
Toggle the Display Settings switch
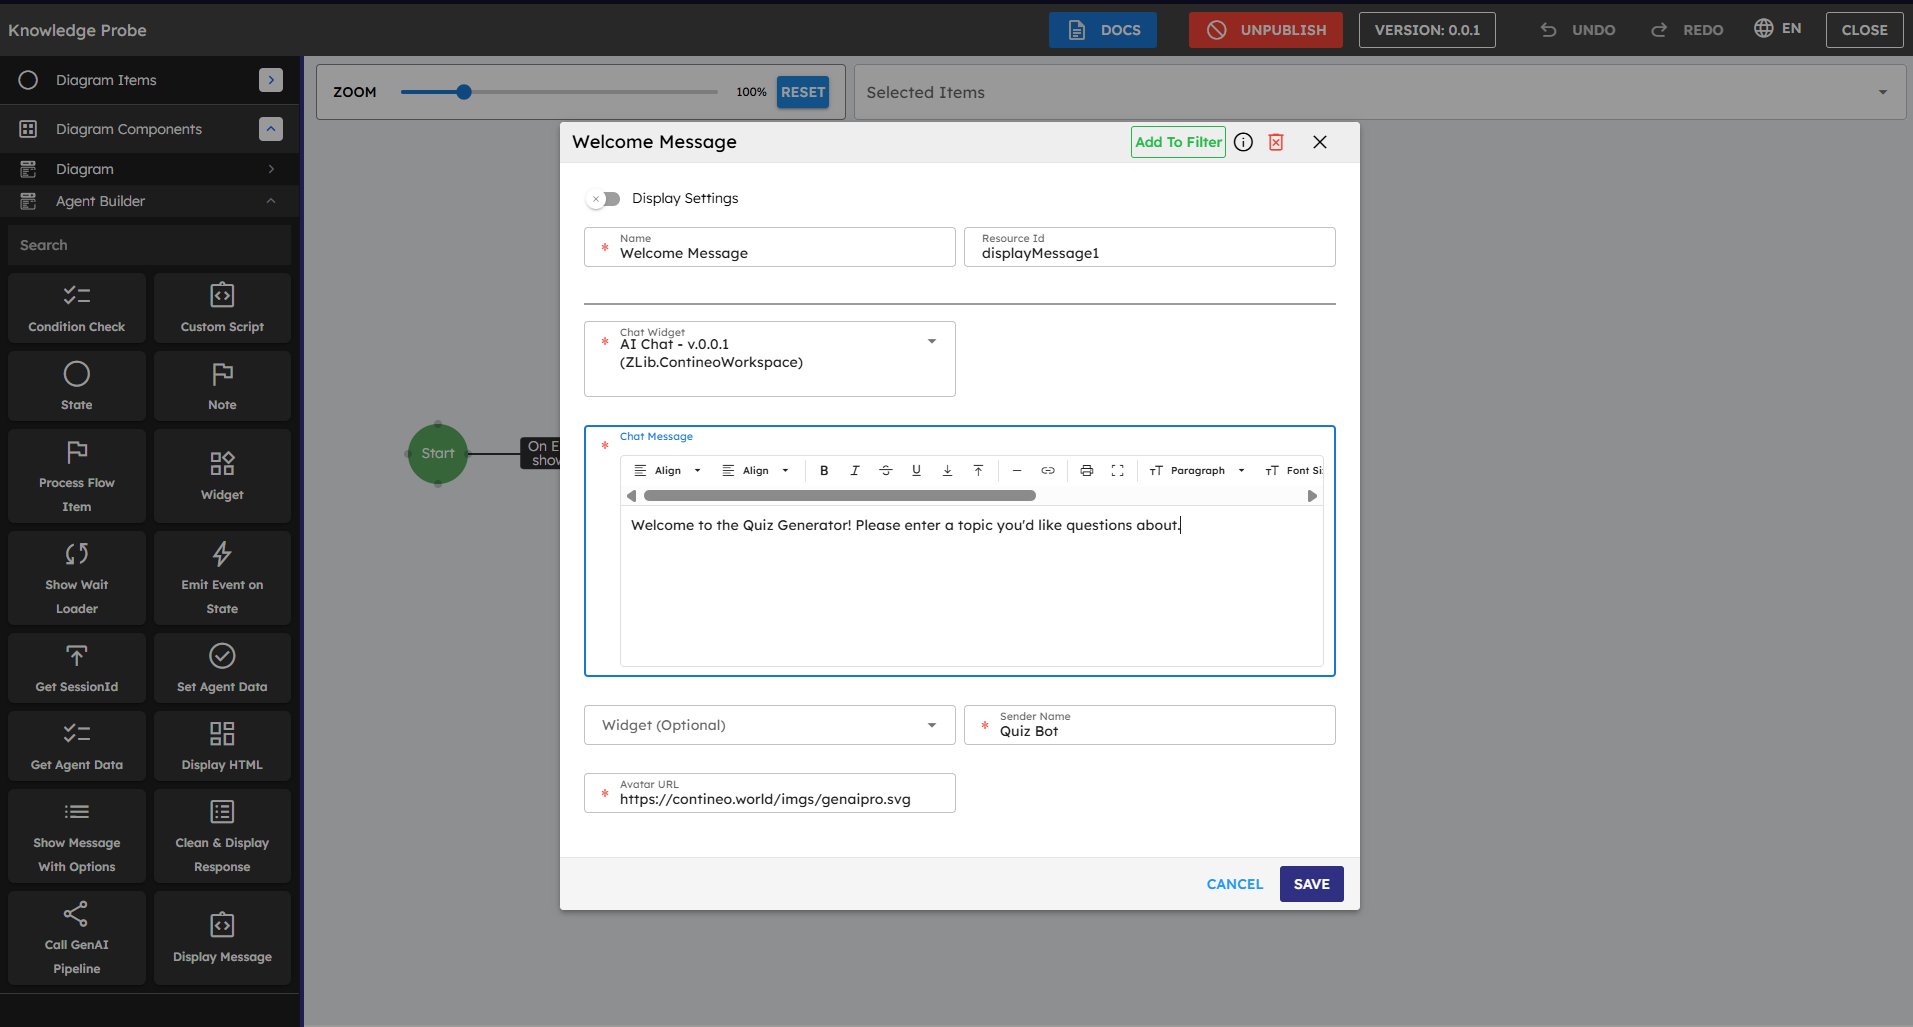pyautogui.click(x=604, y=199)
